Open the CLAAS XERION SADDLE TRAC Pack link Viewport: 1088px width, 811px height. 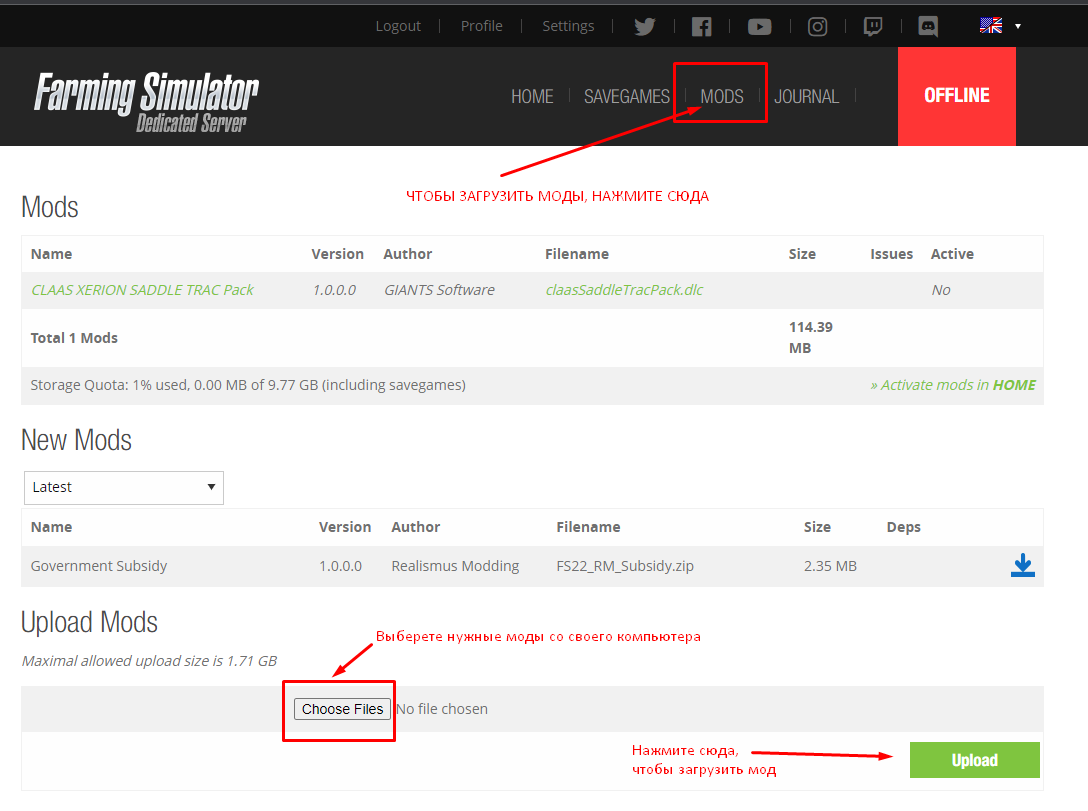click(142, 290)
